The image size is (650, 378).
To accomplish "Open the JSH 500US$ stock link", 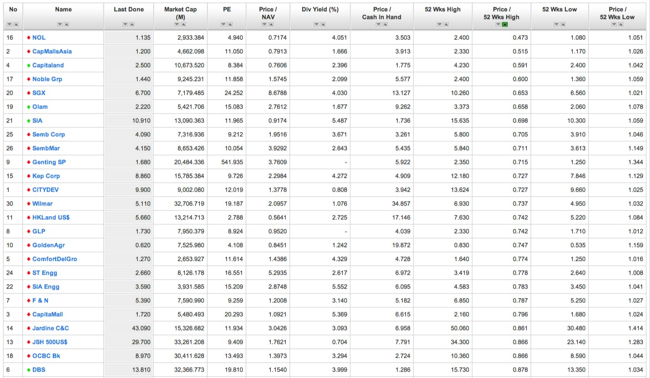I will coord(50,342).
